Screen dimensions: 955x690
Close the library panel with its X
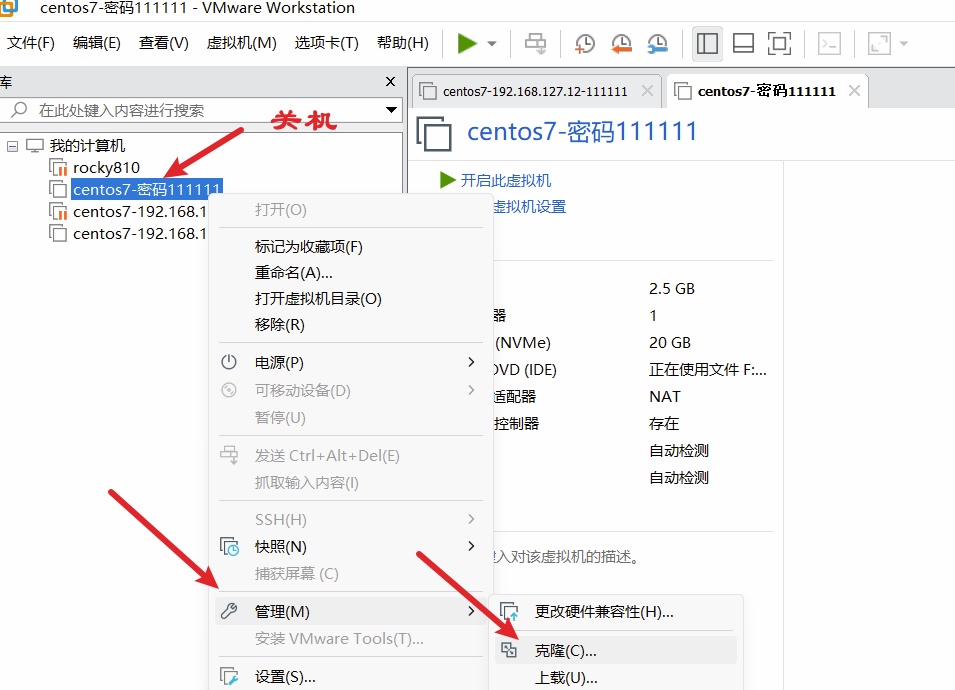tap(390, 82)
